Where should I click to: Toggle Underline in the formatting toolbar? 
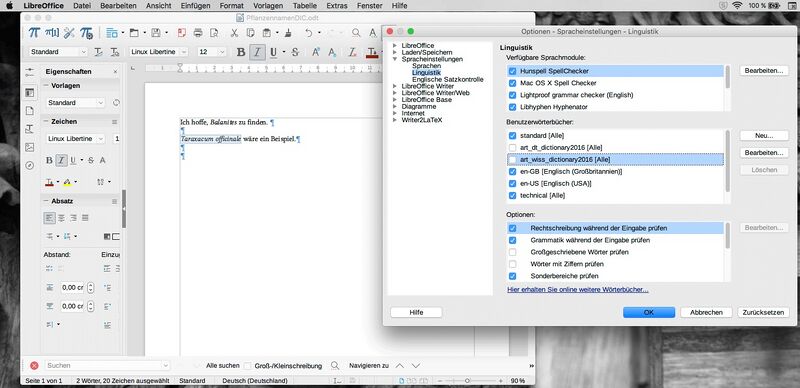pos(273,52)
